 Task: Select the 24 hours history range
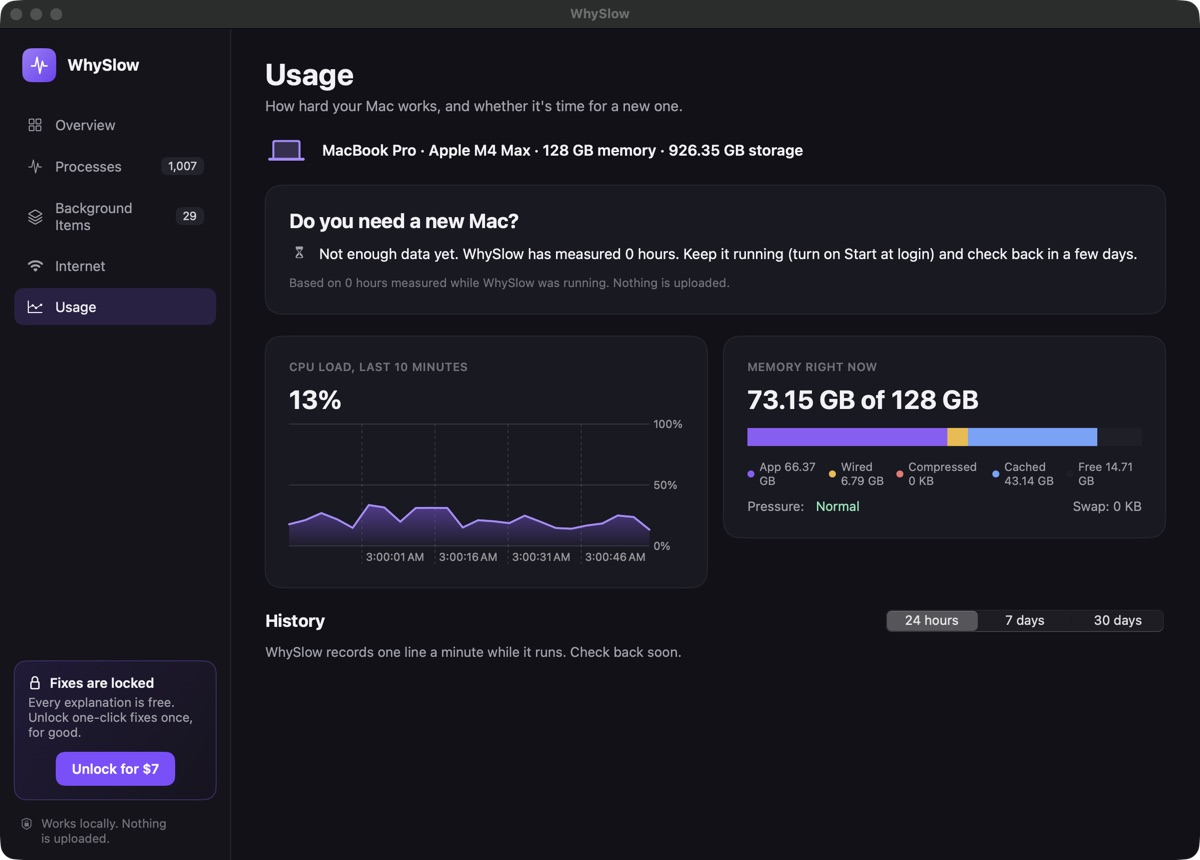pos(932,620)
